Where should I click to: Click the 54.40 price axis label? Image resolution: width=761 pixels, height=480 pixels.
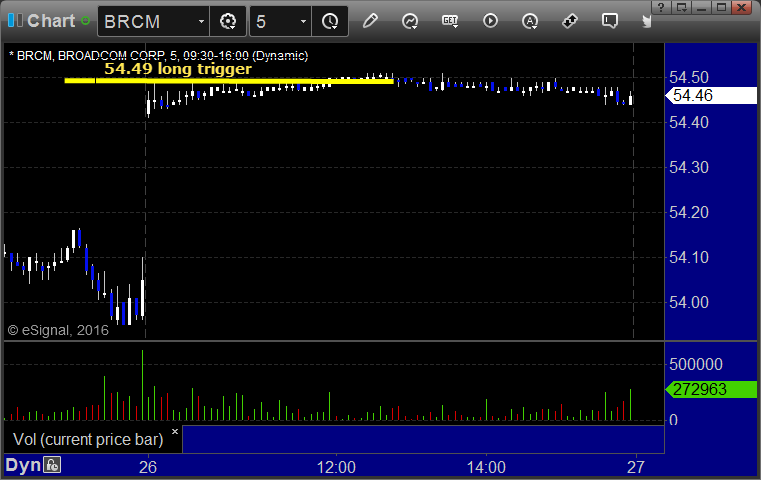point(689,122)
